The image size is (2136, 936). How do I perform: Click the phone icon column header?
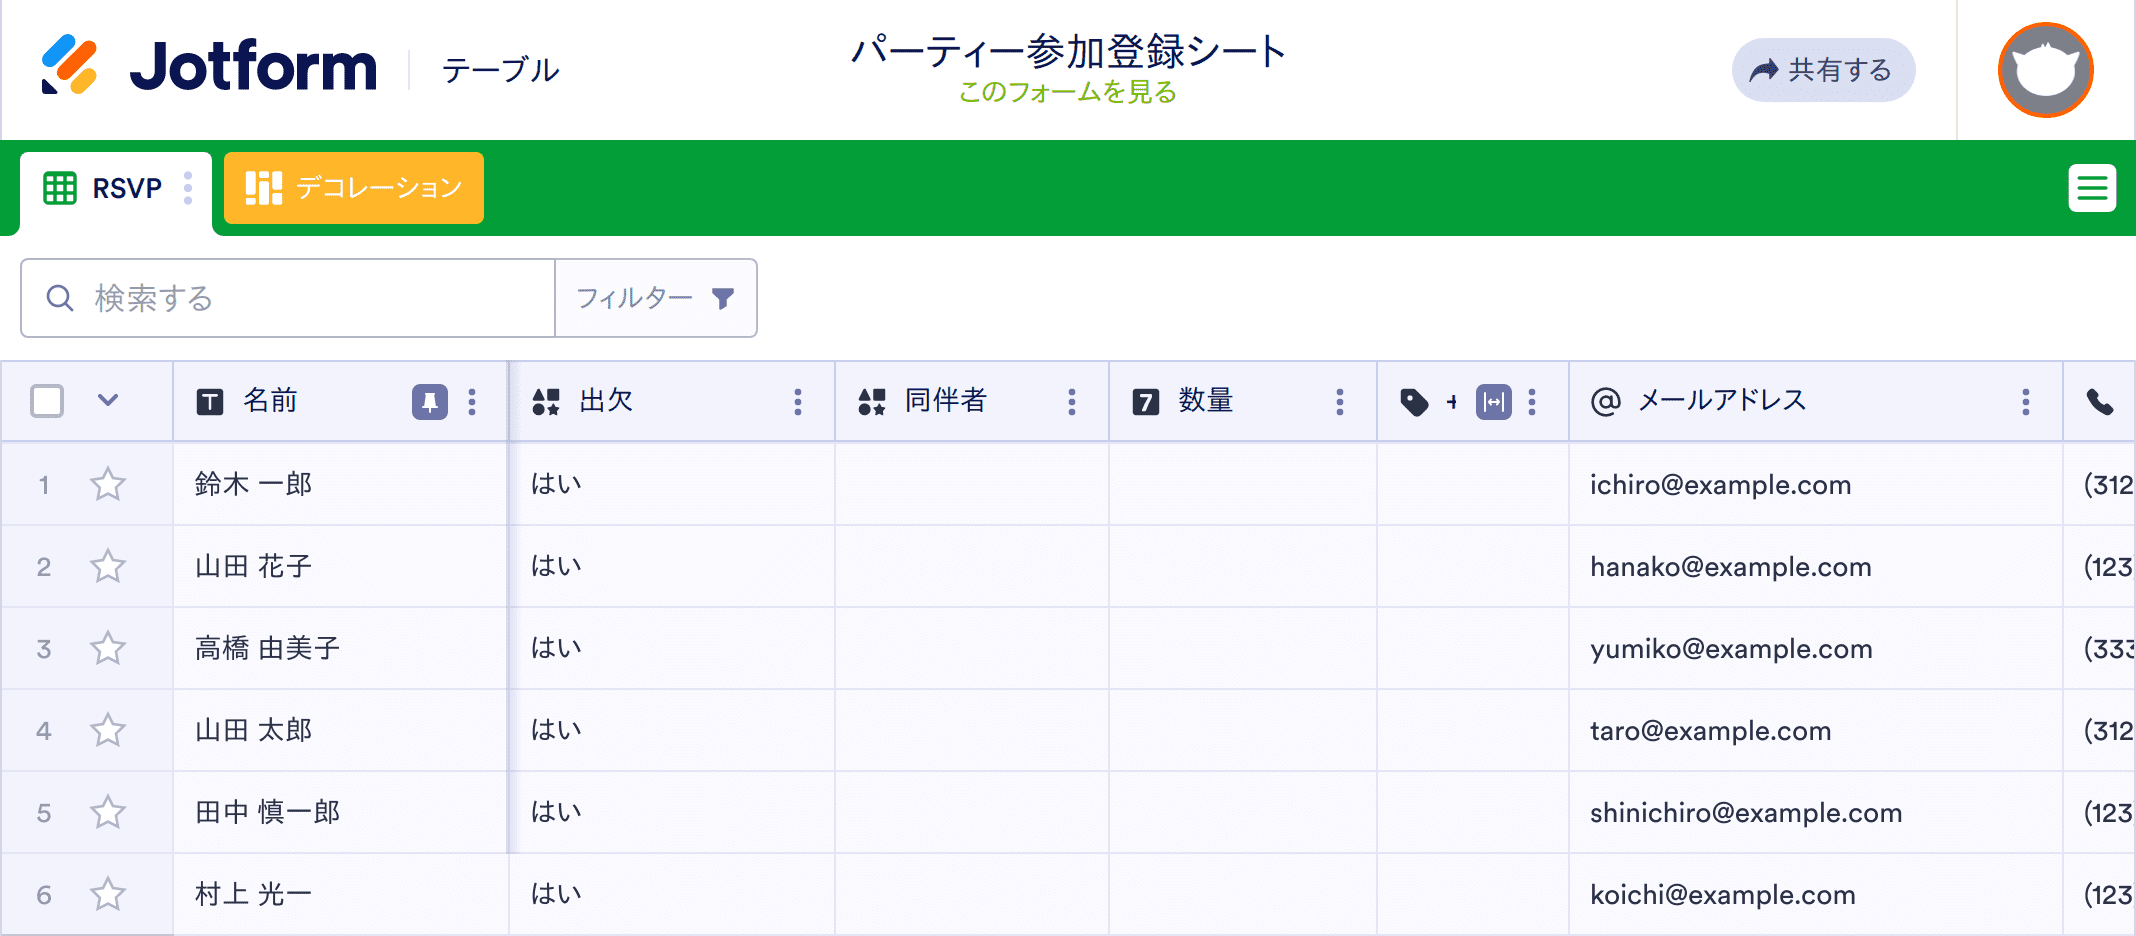(2099, 402)
